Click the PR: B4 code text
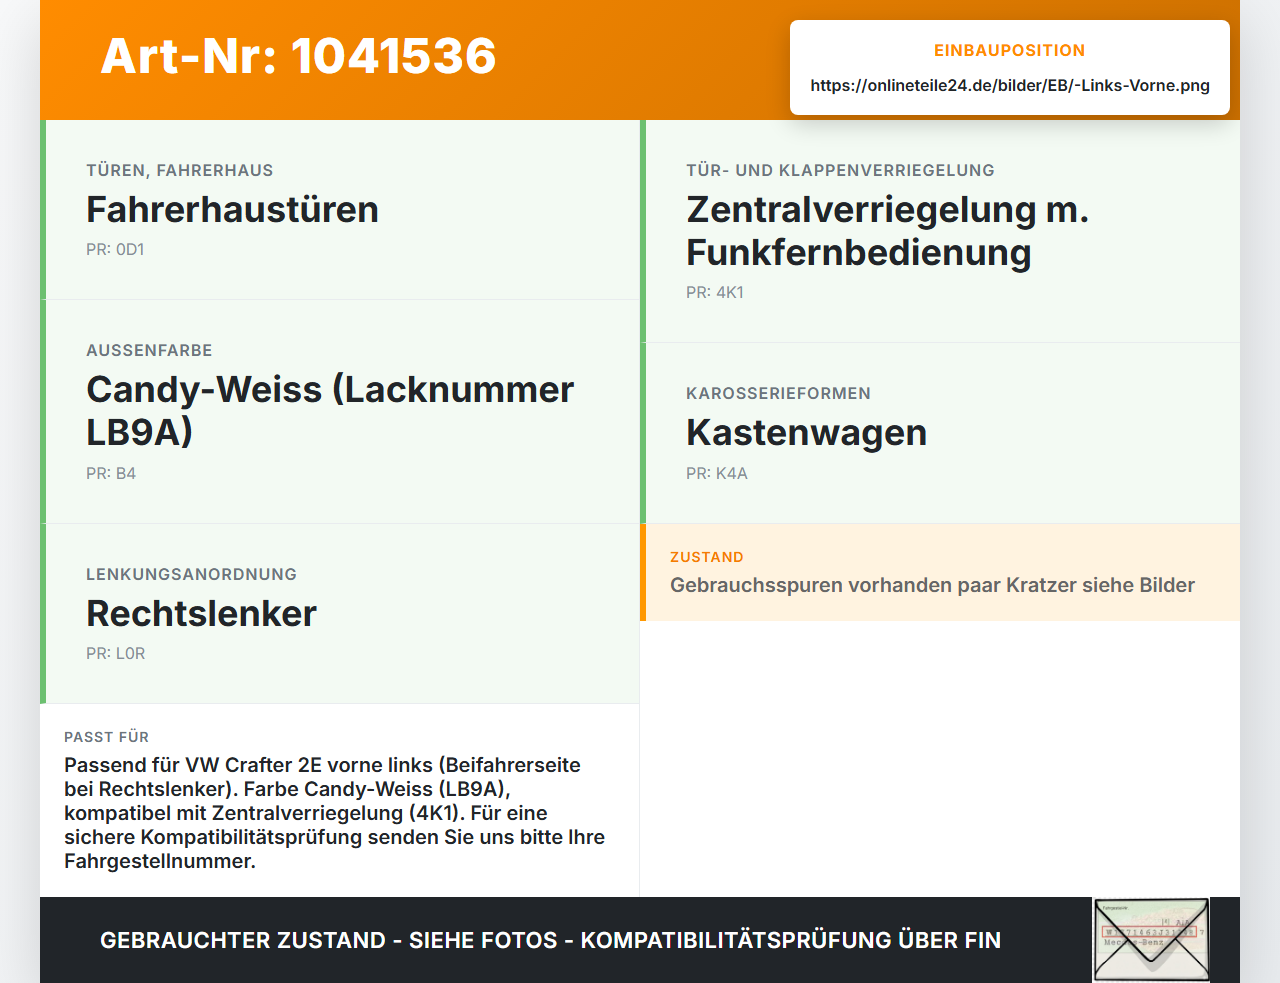The width and height of the screenshot is (1280, 983). coord(111,473)
